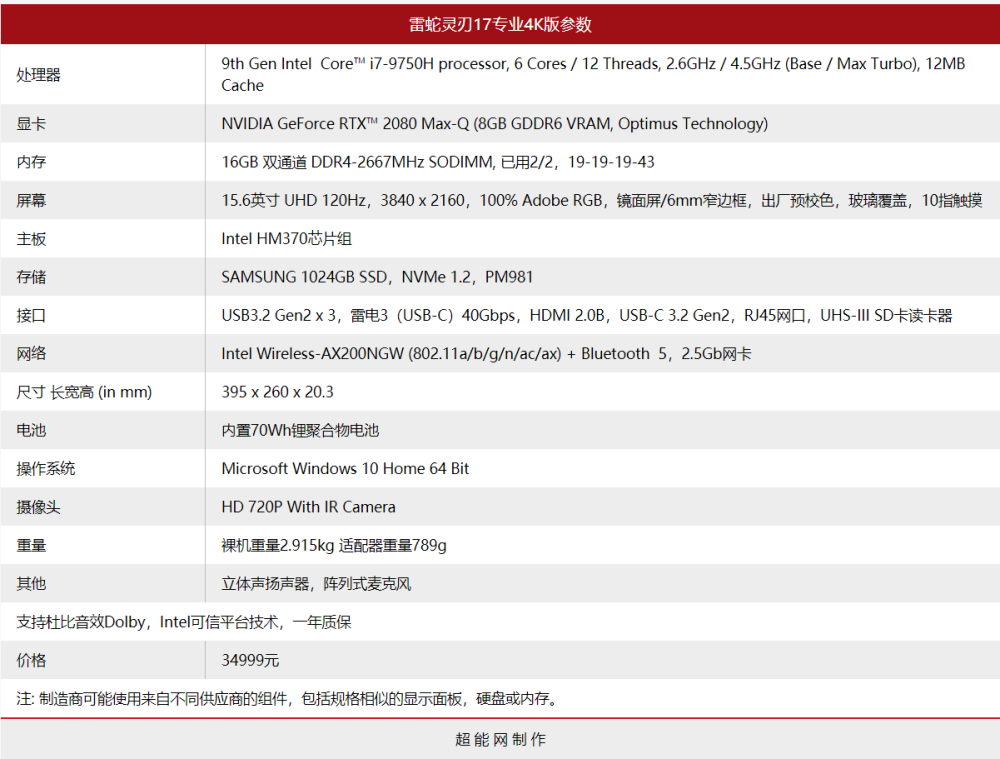Click the table title 雷蛇灵刃17专业4K版参数
This screenshot has width=1000, height=759.
tap(500, 24)
